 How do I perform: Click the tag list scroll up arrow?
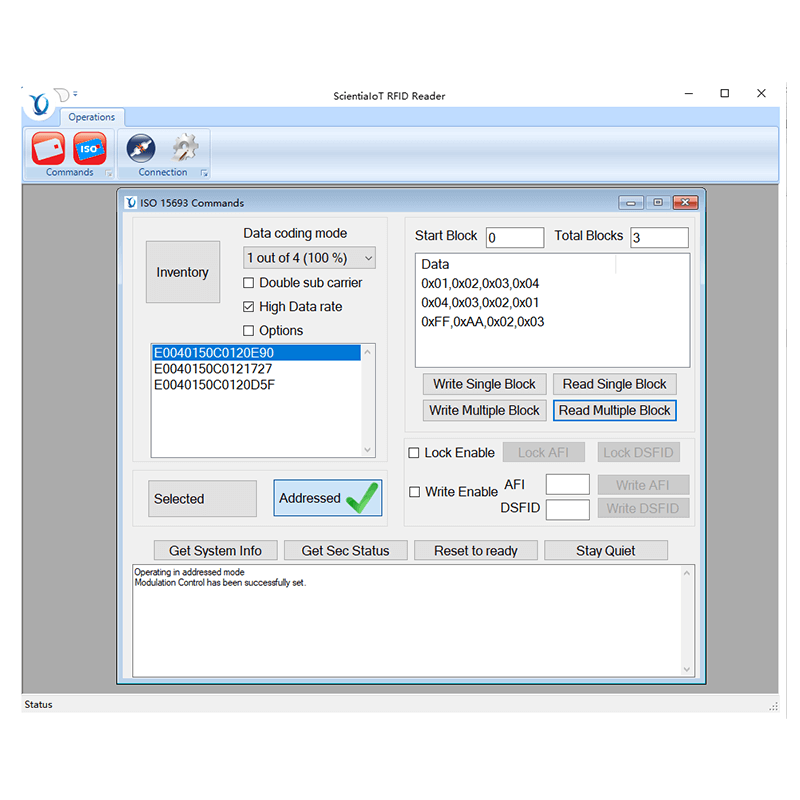[367, 352]
